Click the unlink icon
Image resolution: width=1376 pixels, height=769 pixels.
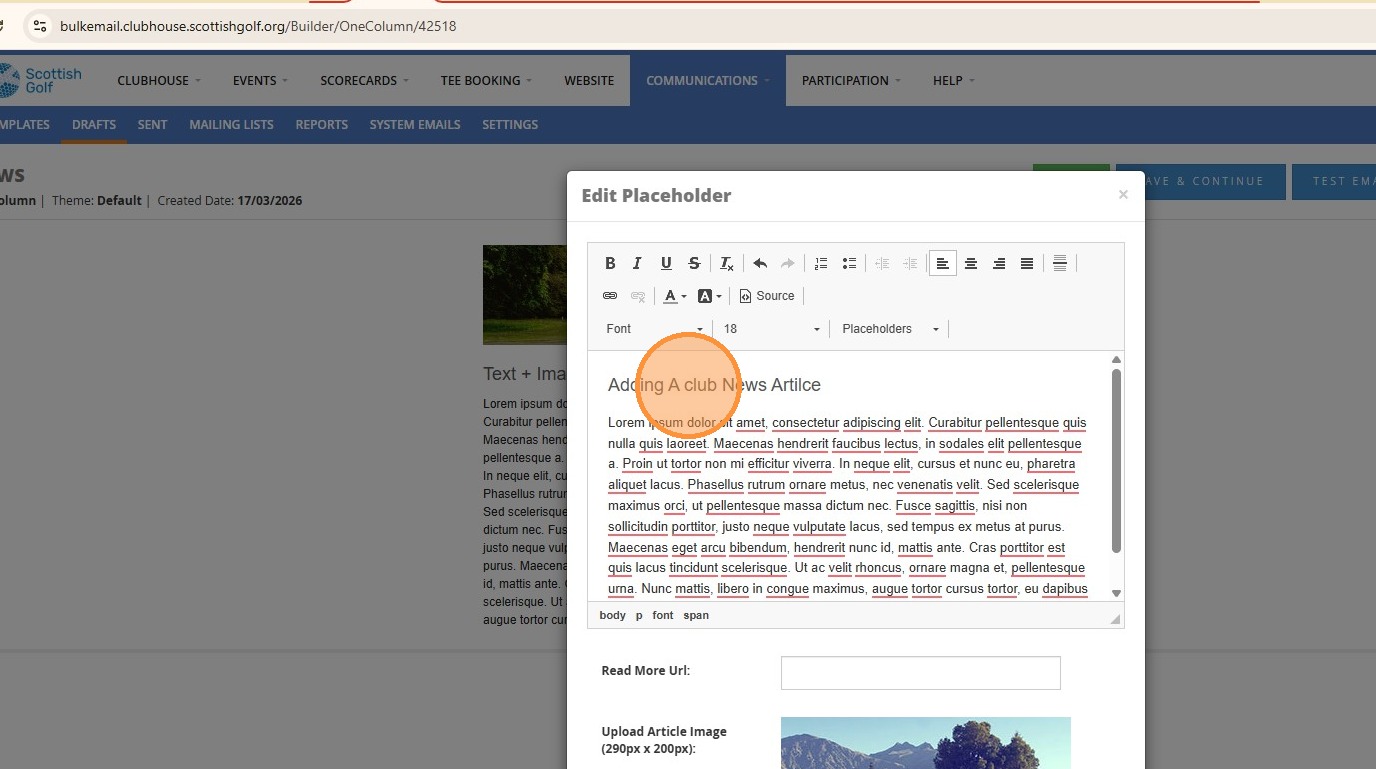click(x=638, y=296)
